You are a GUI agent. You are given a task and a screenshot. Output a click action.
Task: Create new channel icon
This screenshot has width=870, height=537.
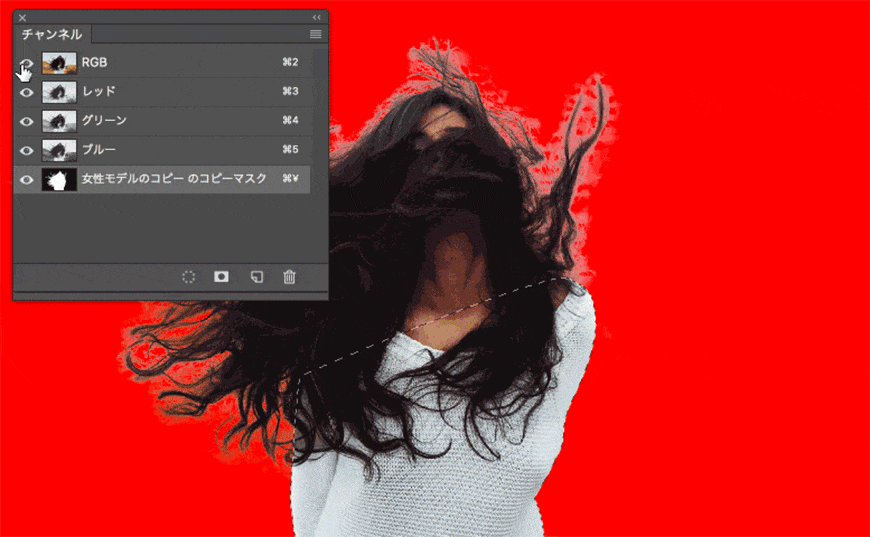tap(256, 276)
